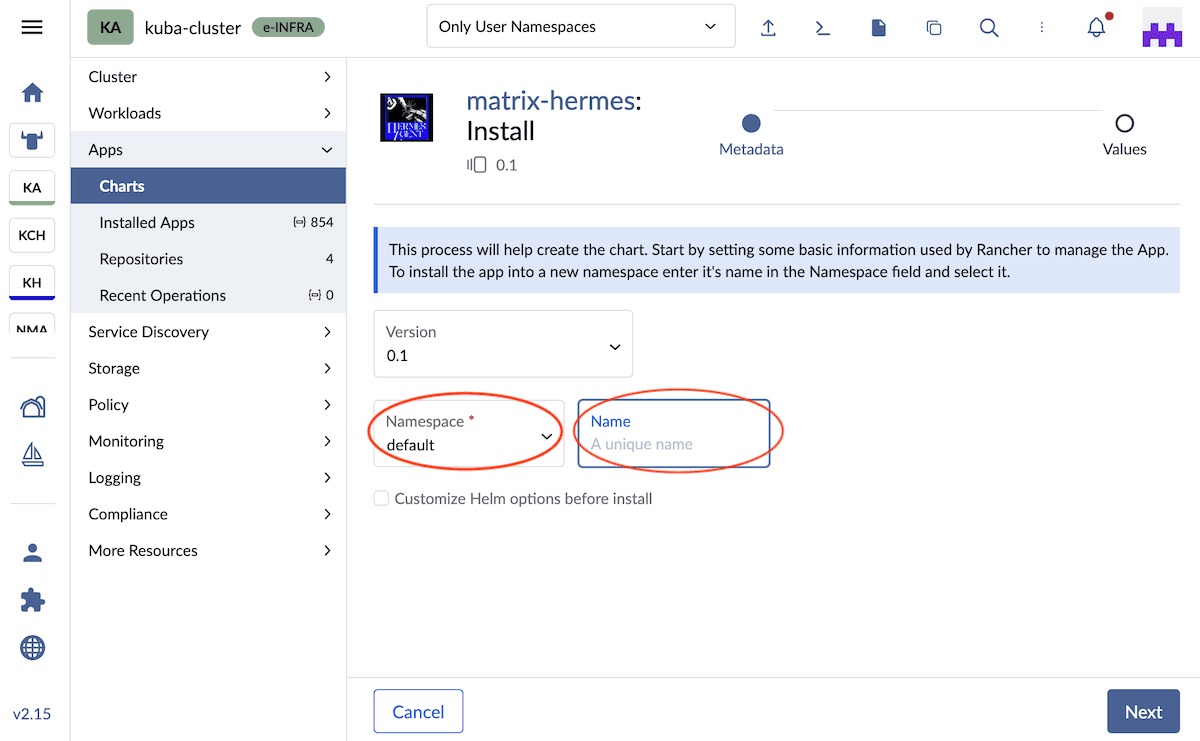Viewport: 1200px width, 741px height.
Task: Select the KA cluster shortcut
Action: [32, 188]
